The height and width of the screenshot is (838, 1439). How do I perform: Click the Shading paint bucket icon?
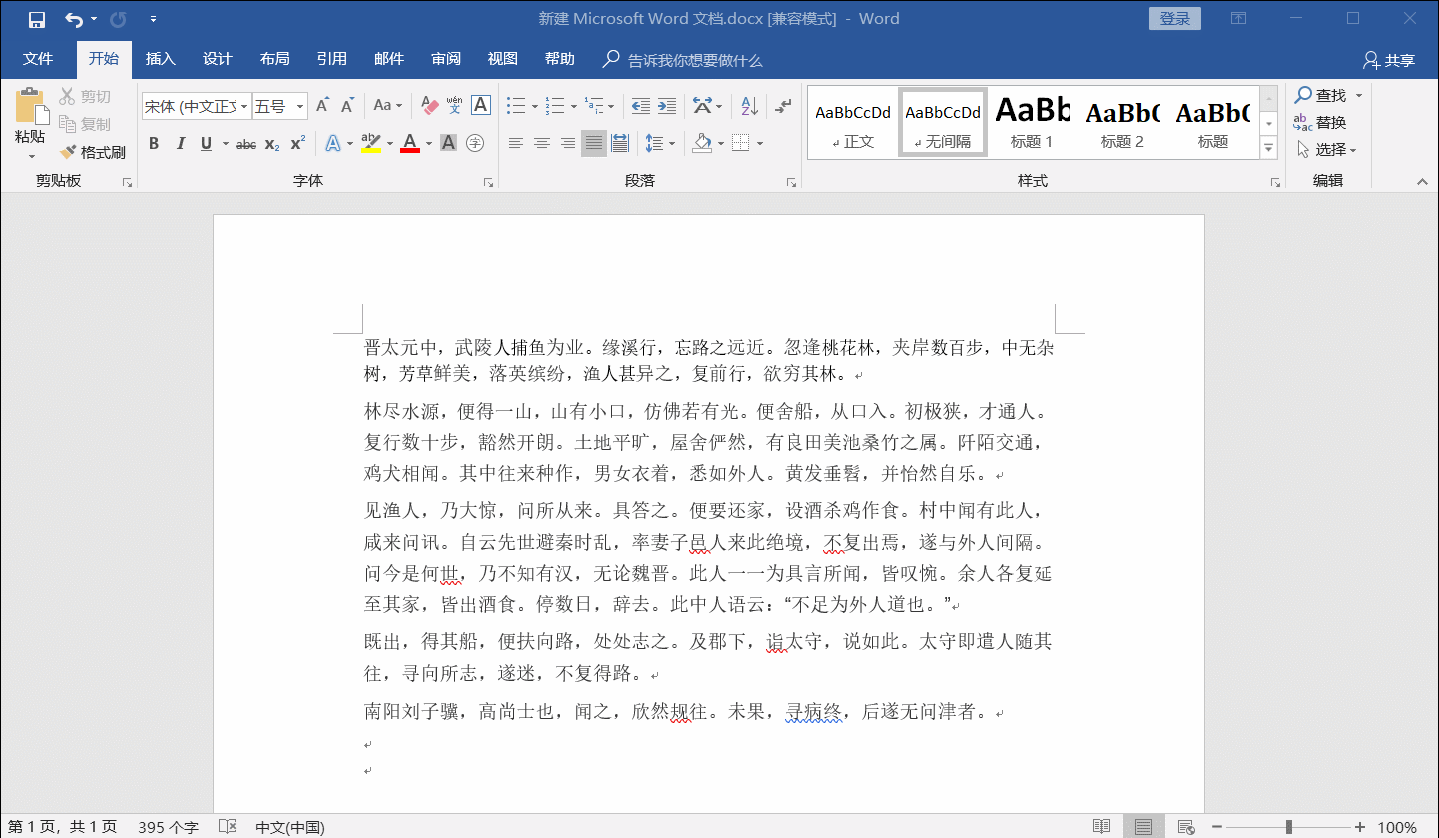coord(702,144)
